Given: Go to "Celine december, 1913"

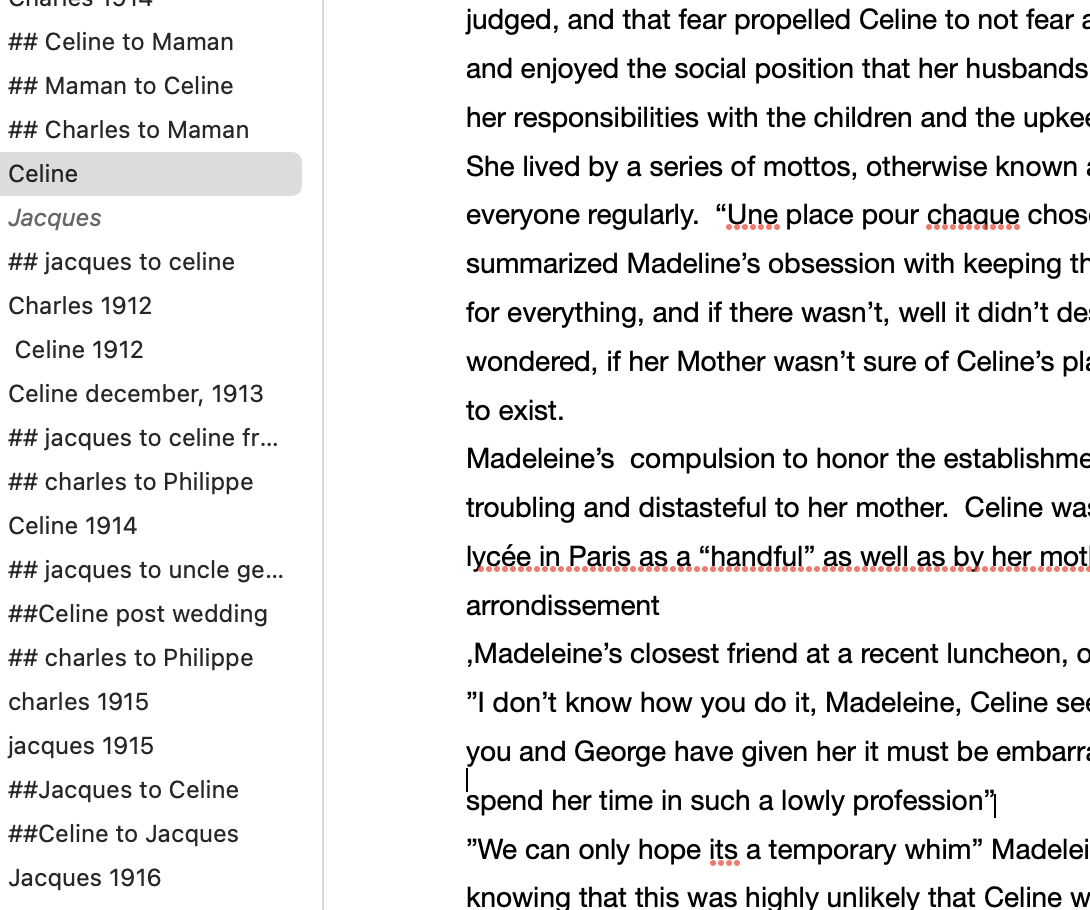Looking at the screenshot, I should [136, 394].
